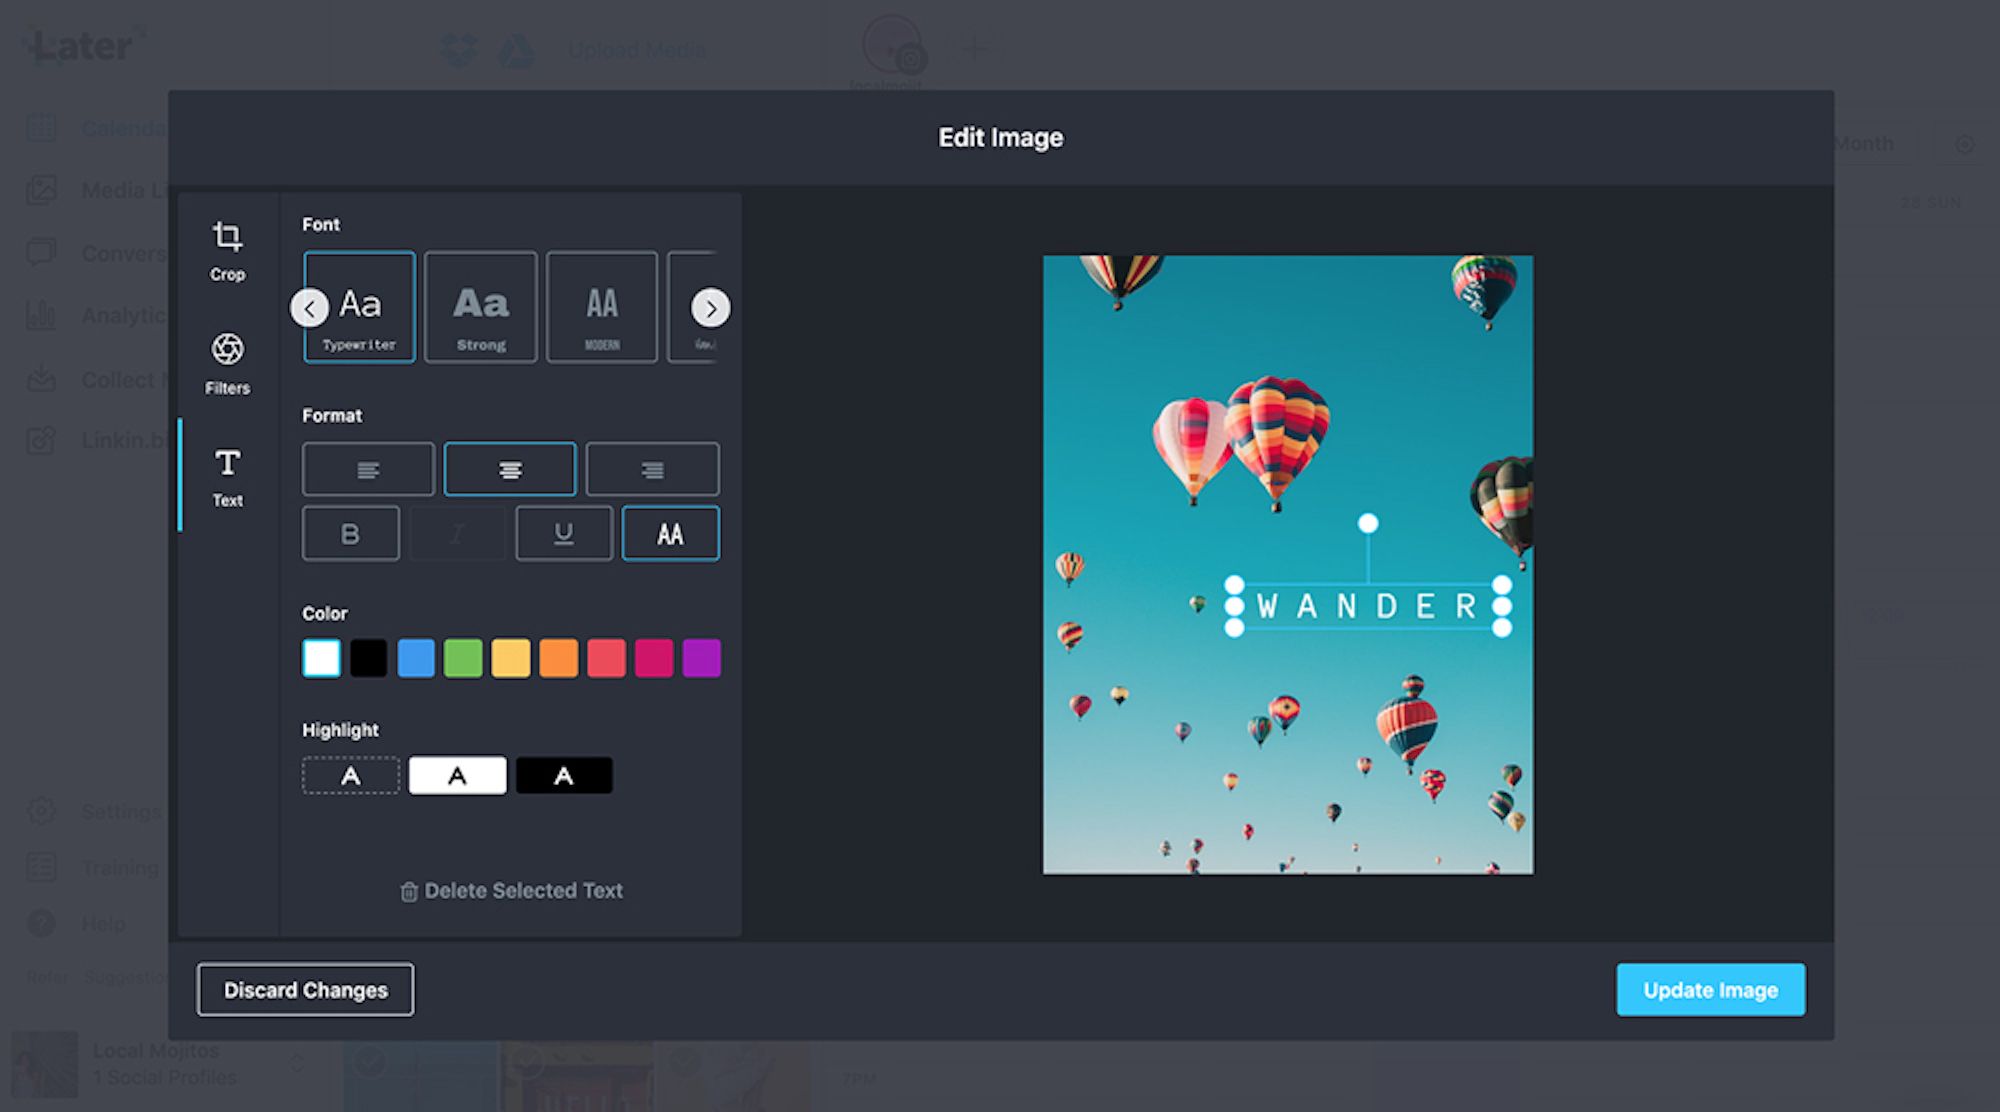Click the Later logo
The width and height of the screenshot is (2000, 1112).
[84, 46]
